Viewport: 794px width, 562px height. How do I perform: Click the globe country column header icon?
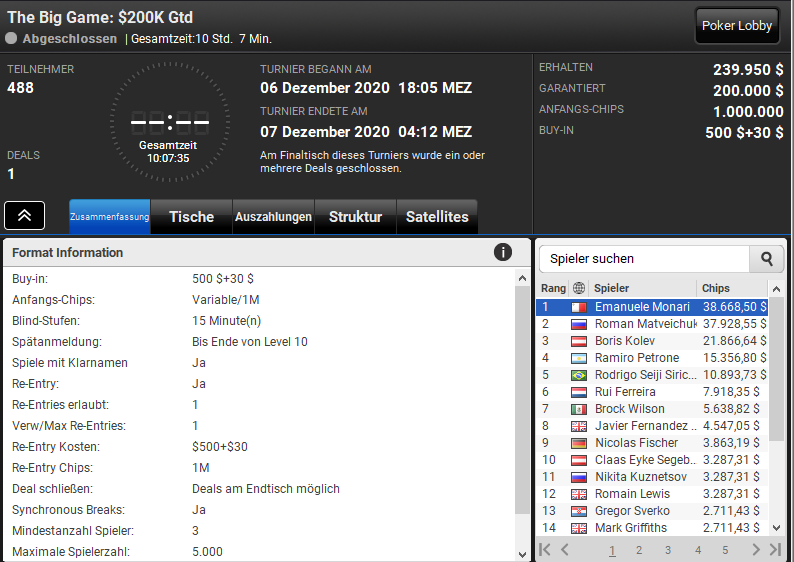click(x=578, y=288)
